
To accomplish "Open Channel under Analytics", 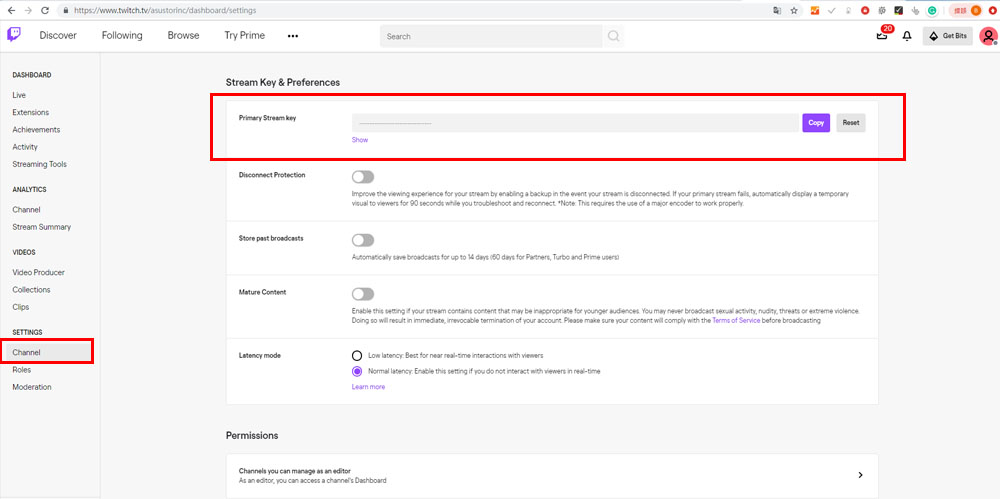I will [x=26, y=209].
